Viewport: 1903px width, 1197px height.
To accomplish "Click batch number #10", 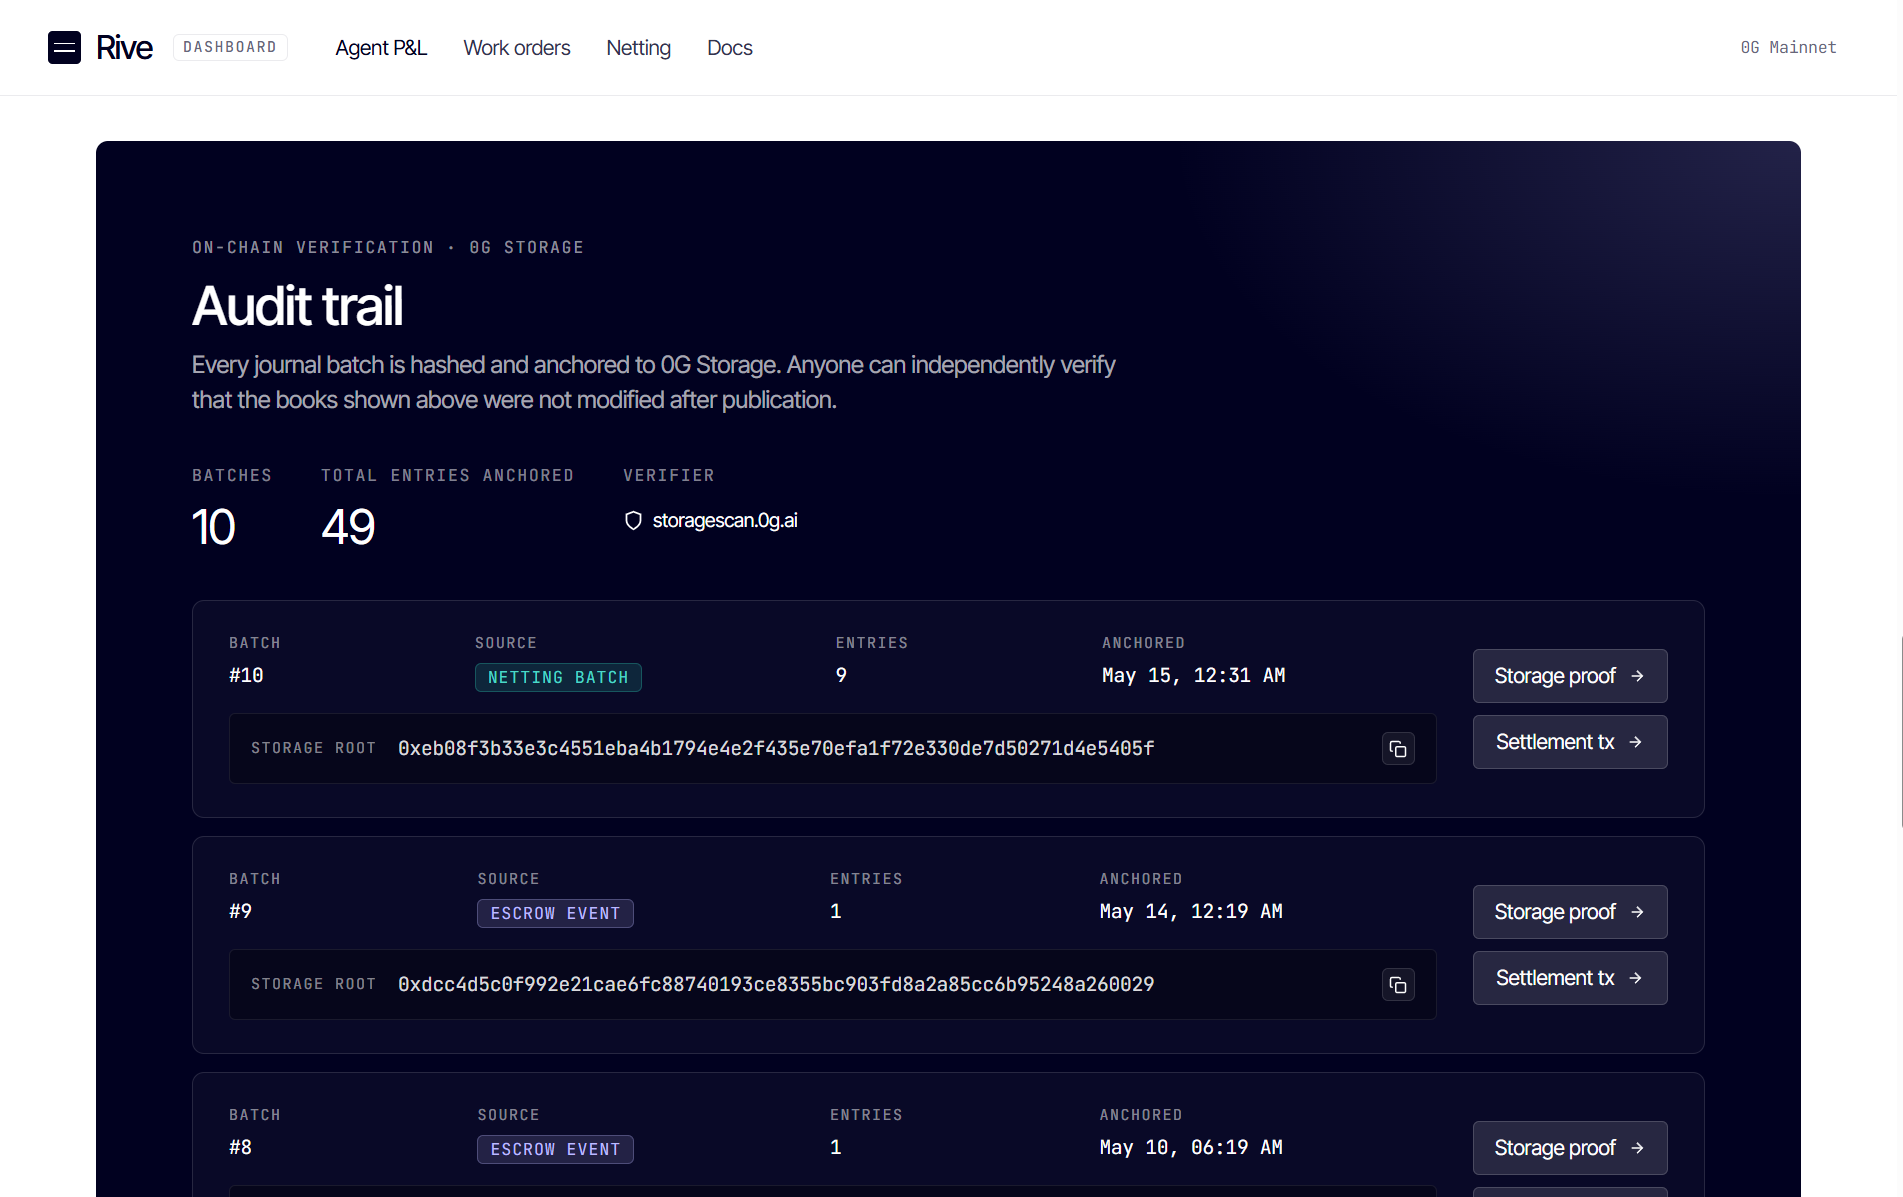I will [246, 675].
